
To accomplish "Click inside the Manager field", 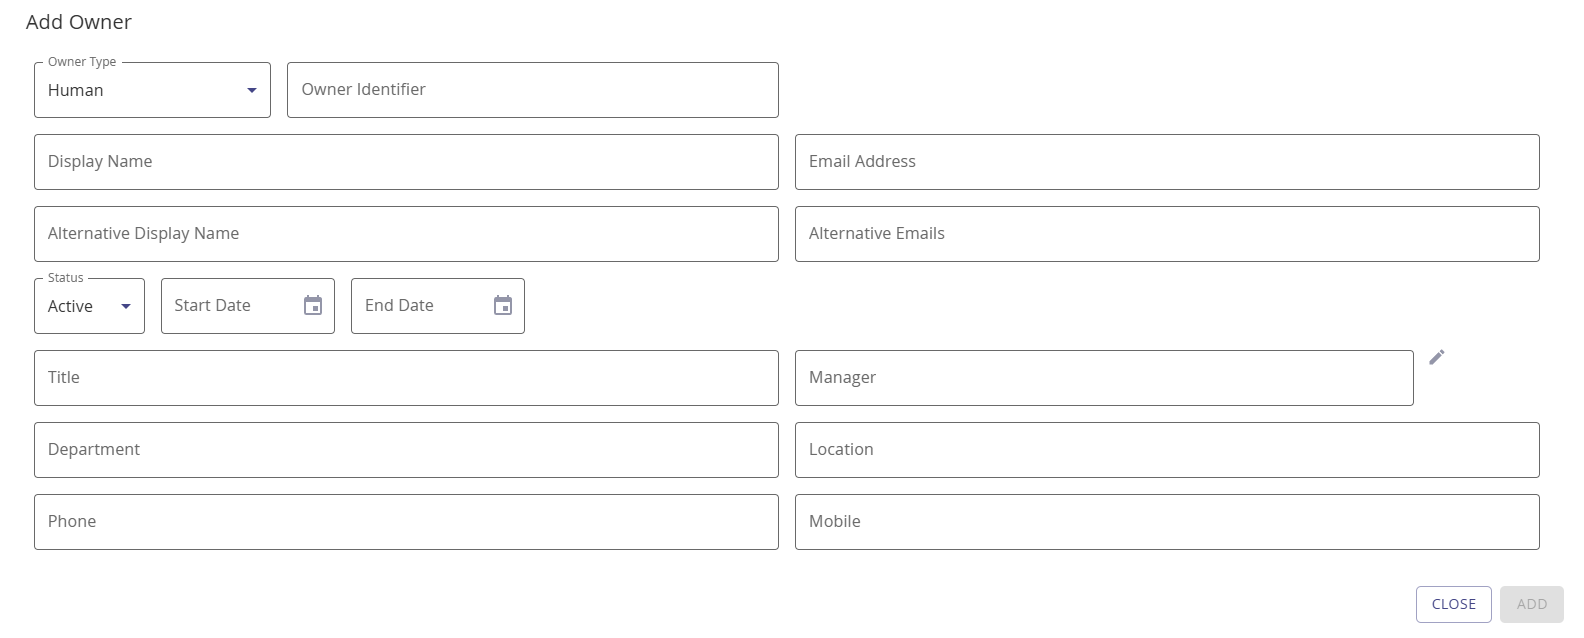I will (x=1103, y=377).
